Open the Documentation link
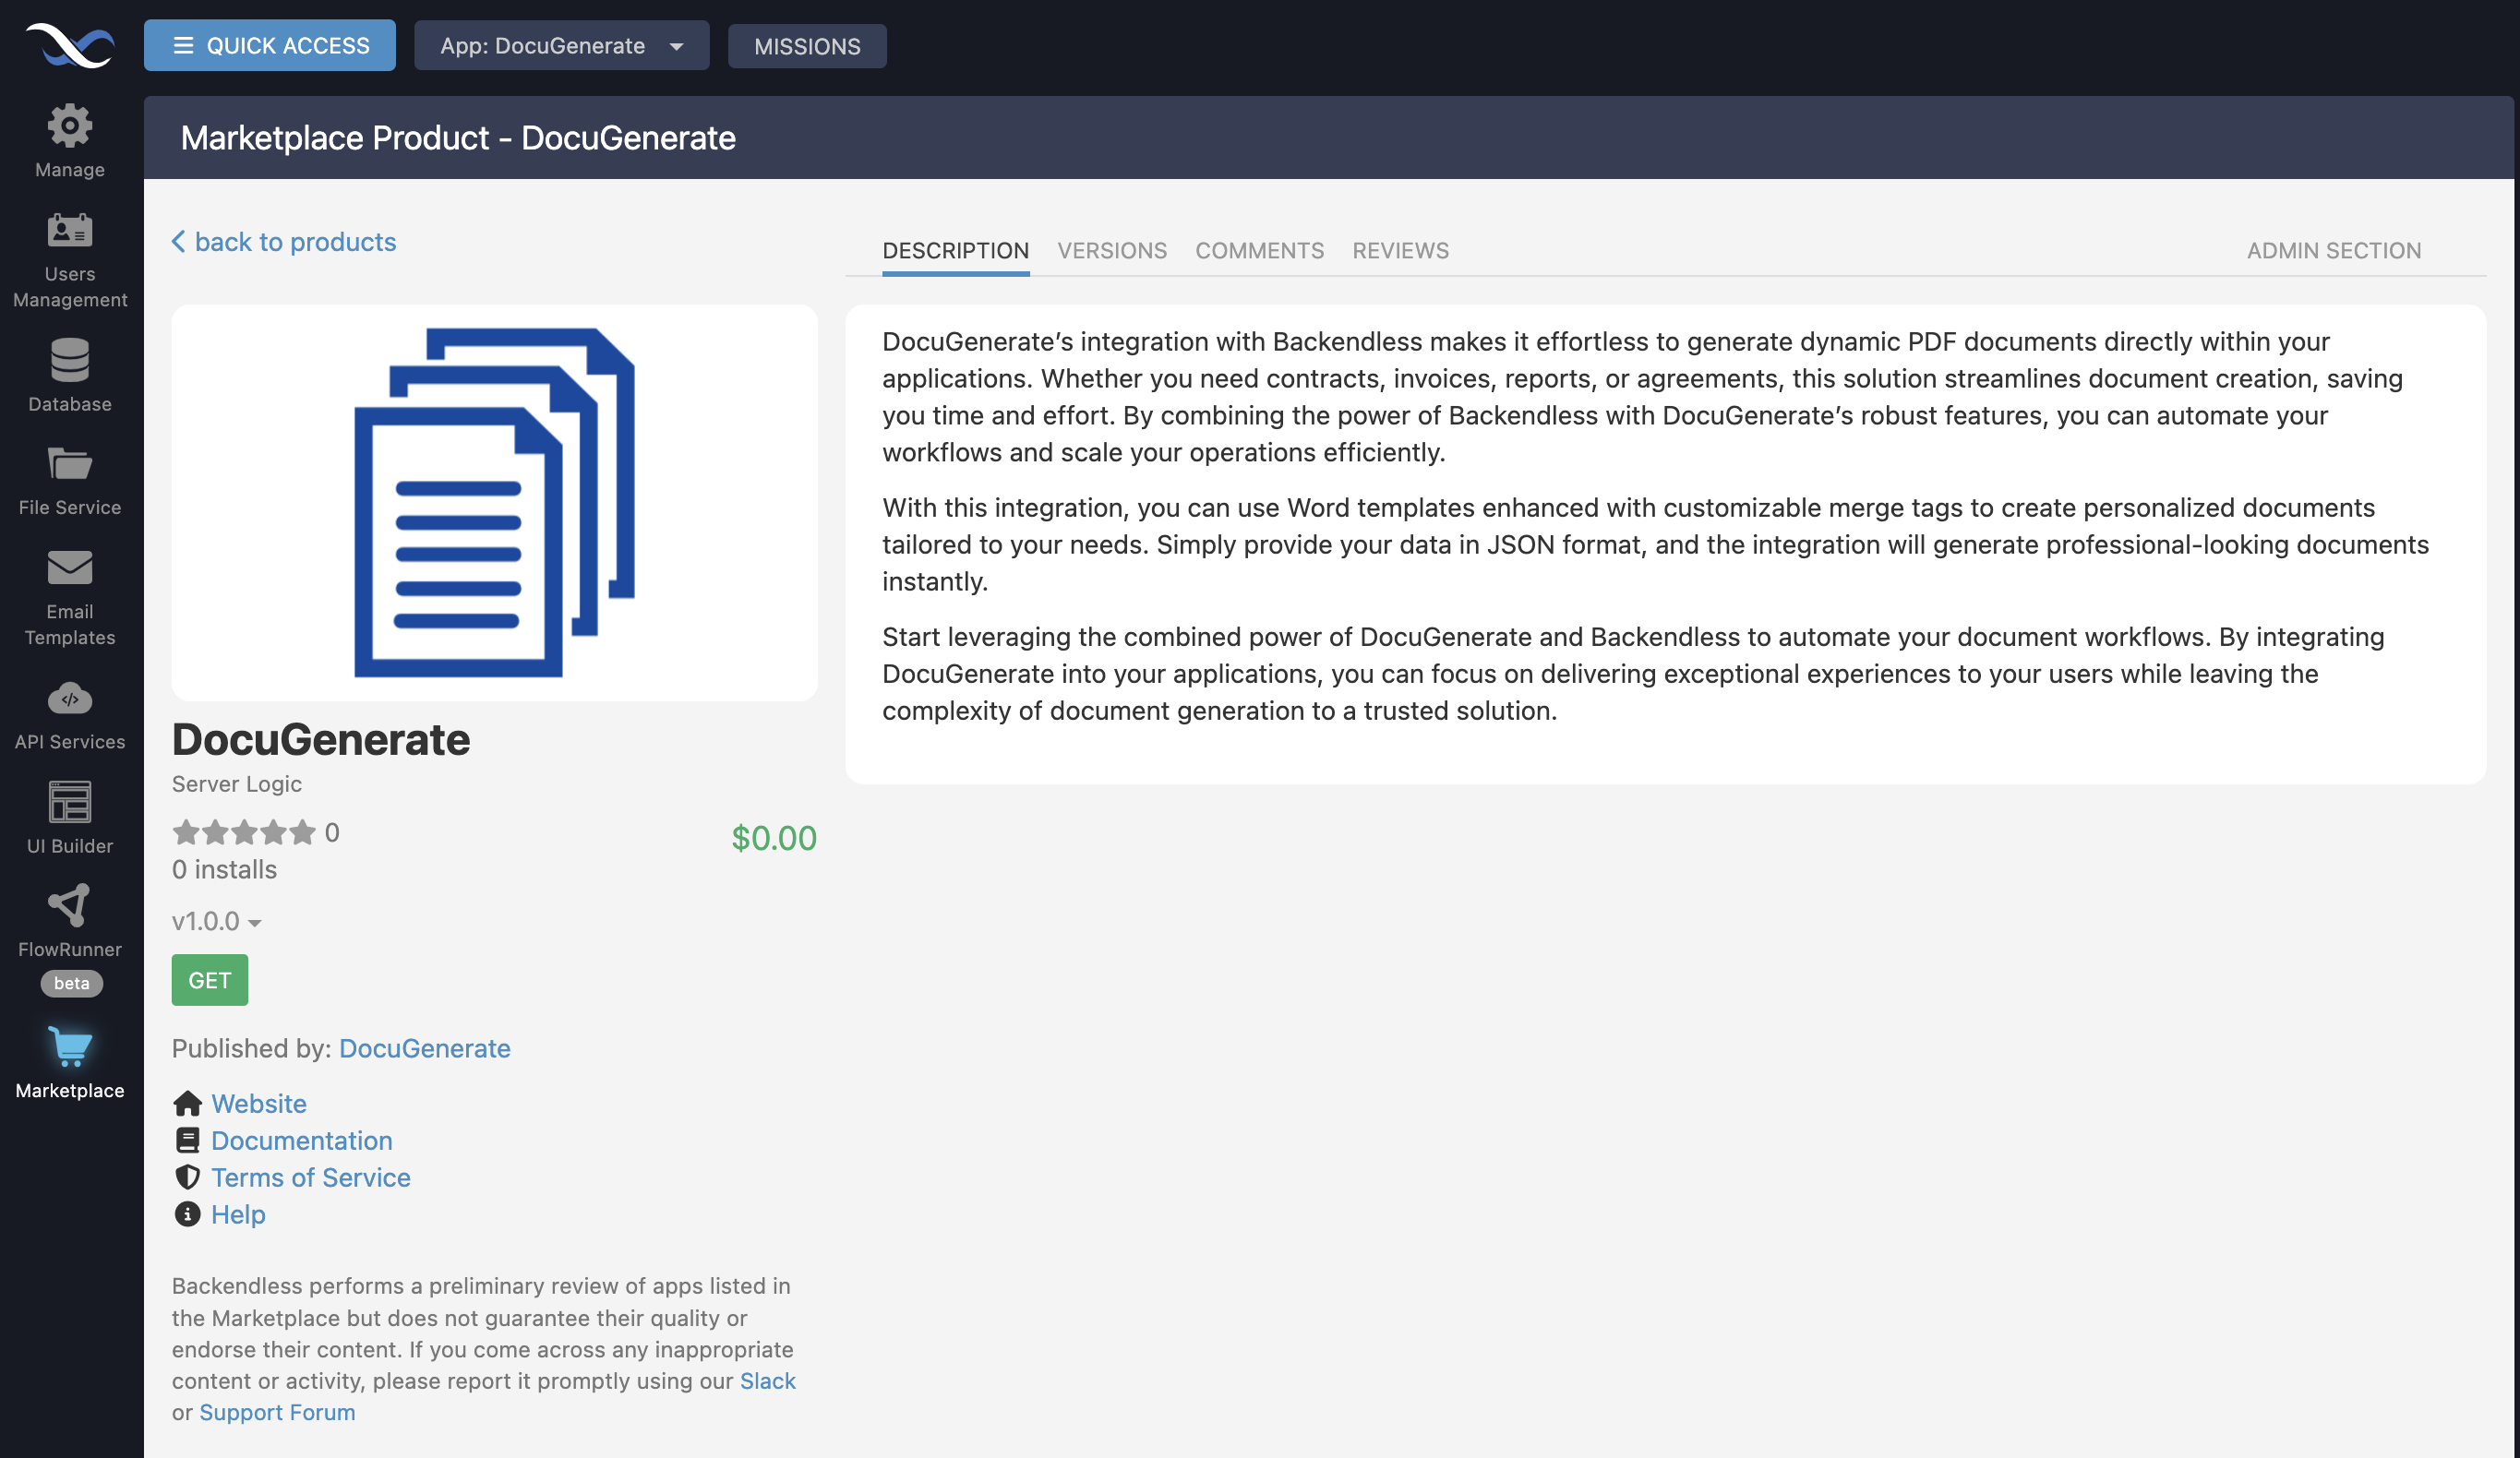This screenshot has height=1458, width=2520. coord(301,1140)
